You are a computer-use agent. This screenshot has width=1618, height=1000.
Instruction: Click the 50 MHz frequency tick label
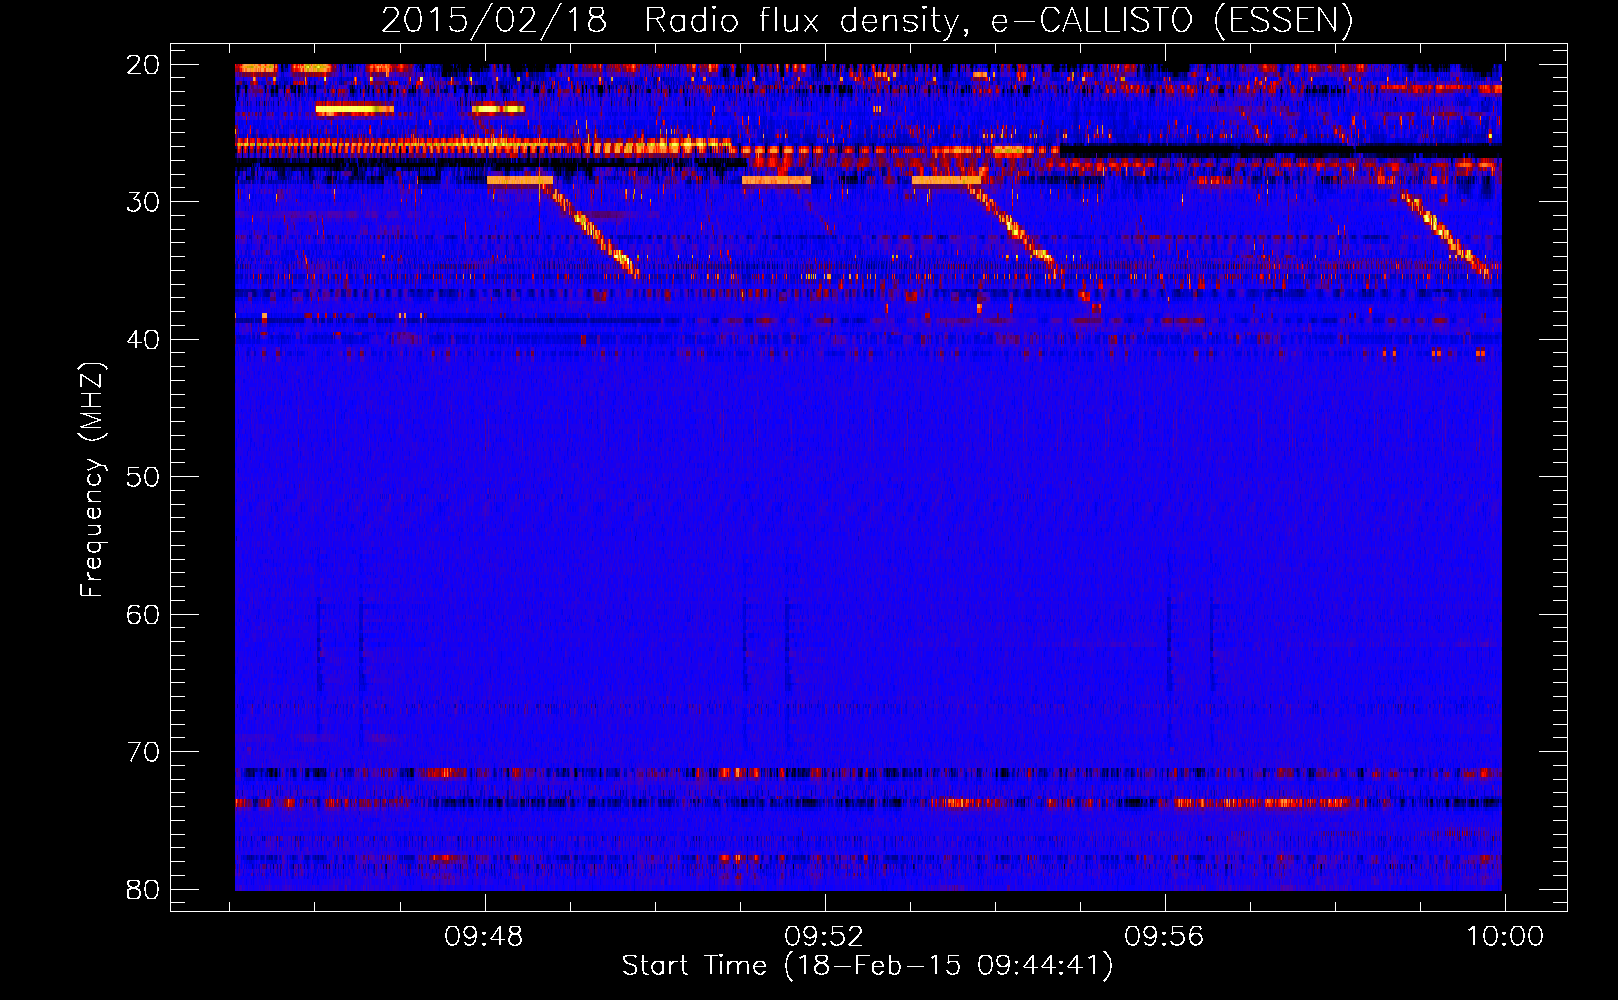143,477
